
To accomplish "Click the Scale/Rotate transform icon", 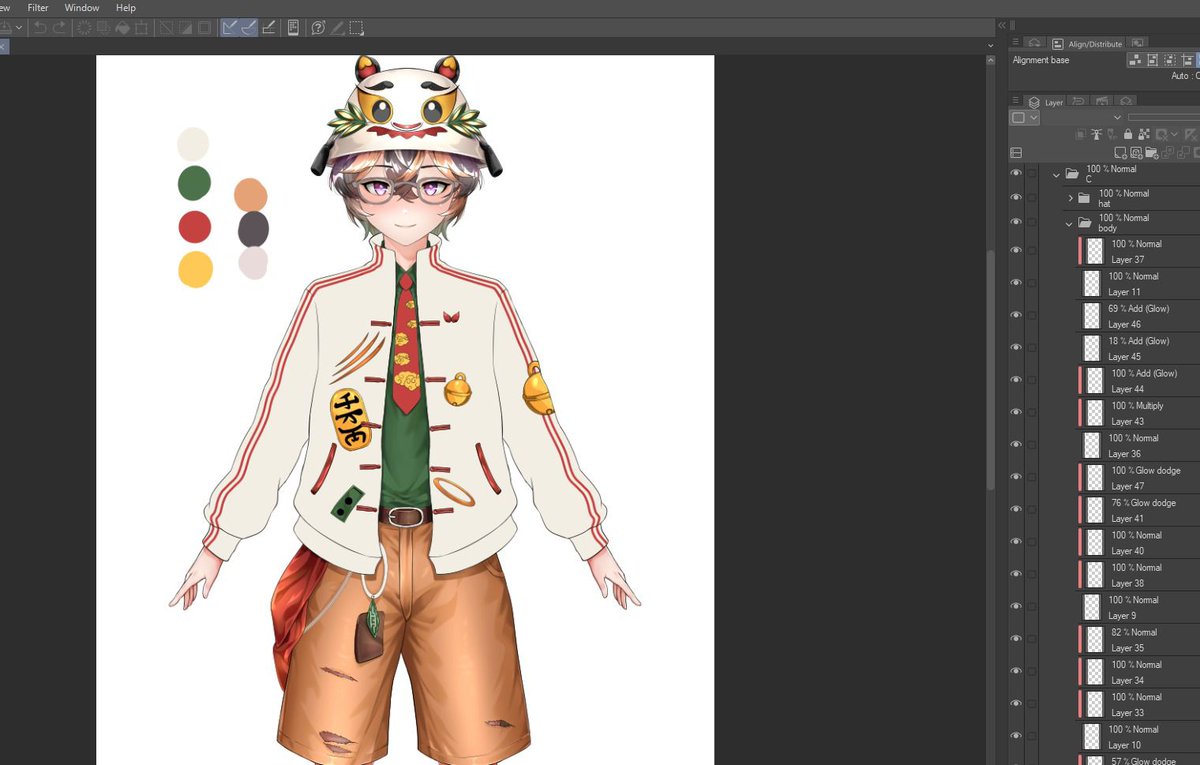I will 141,28.
